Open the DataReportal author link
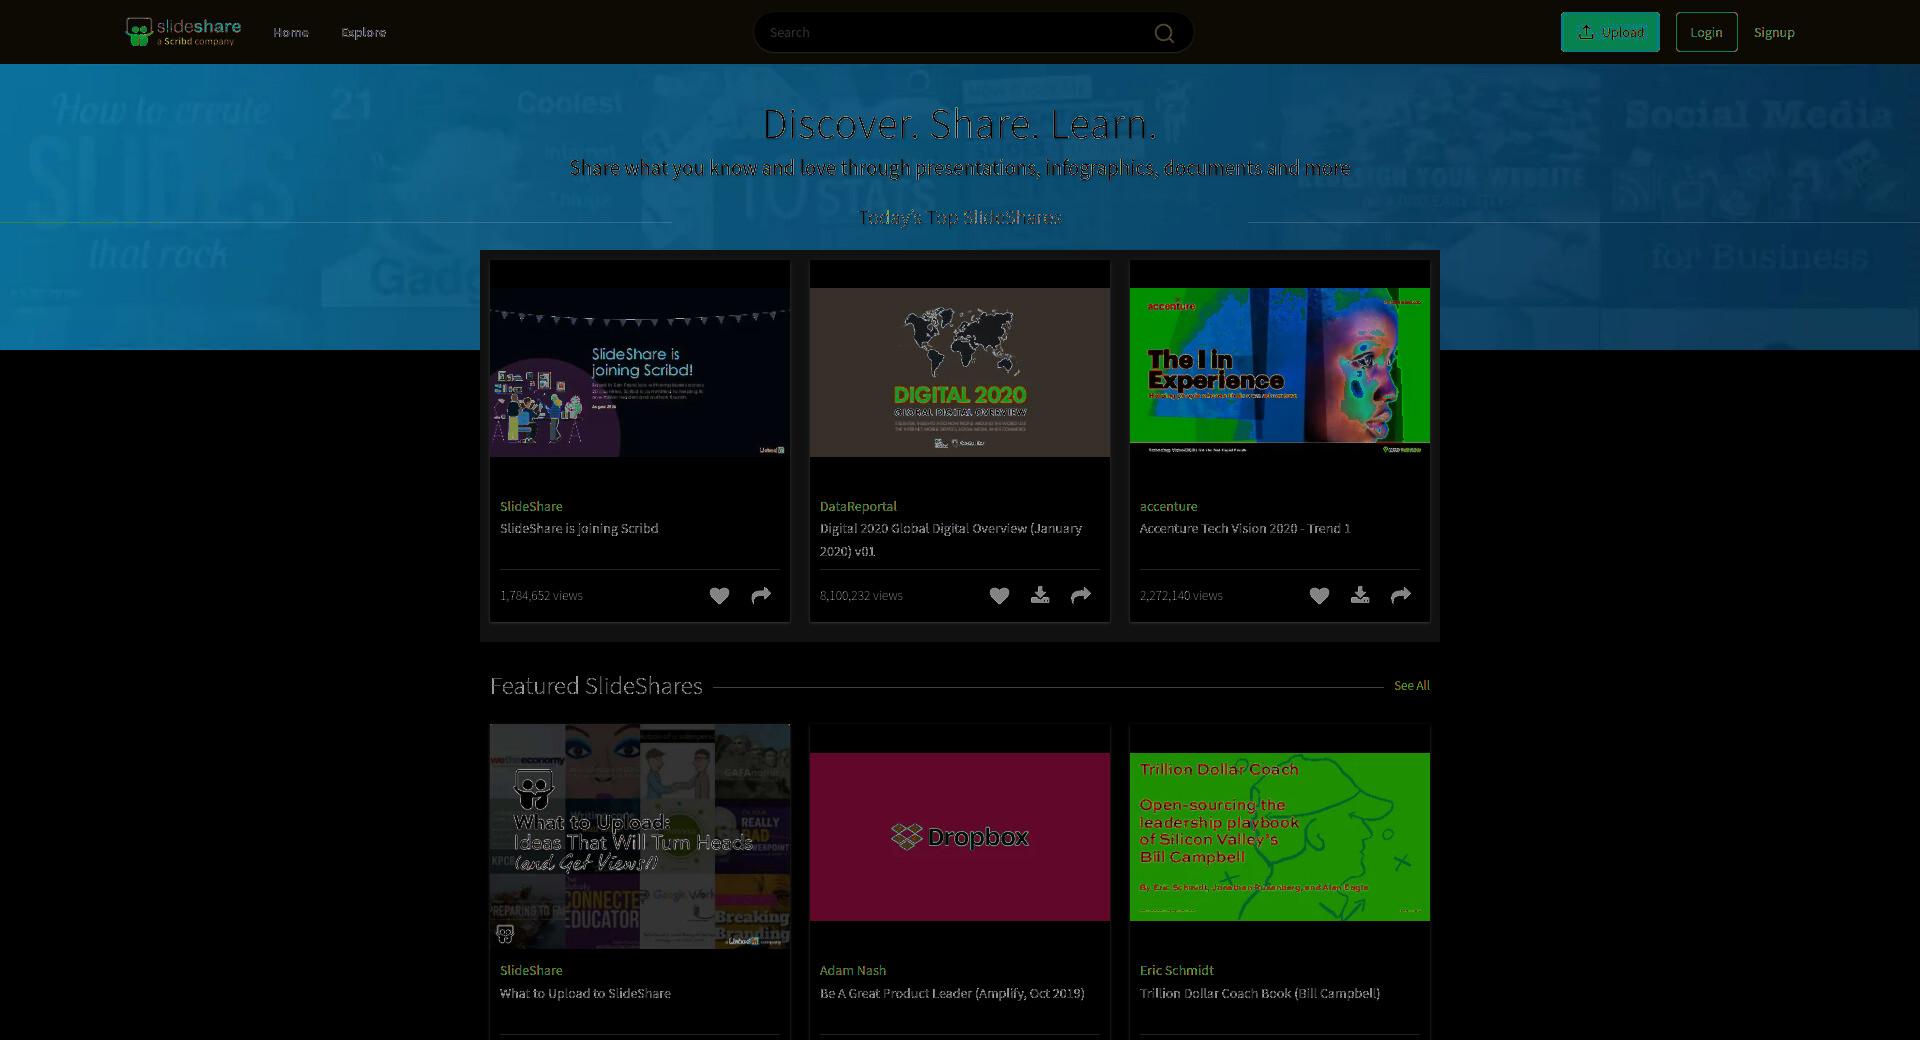 (x=858, y=506)
